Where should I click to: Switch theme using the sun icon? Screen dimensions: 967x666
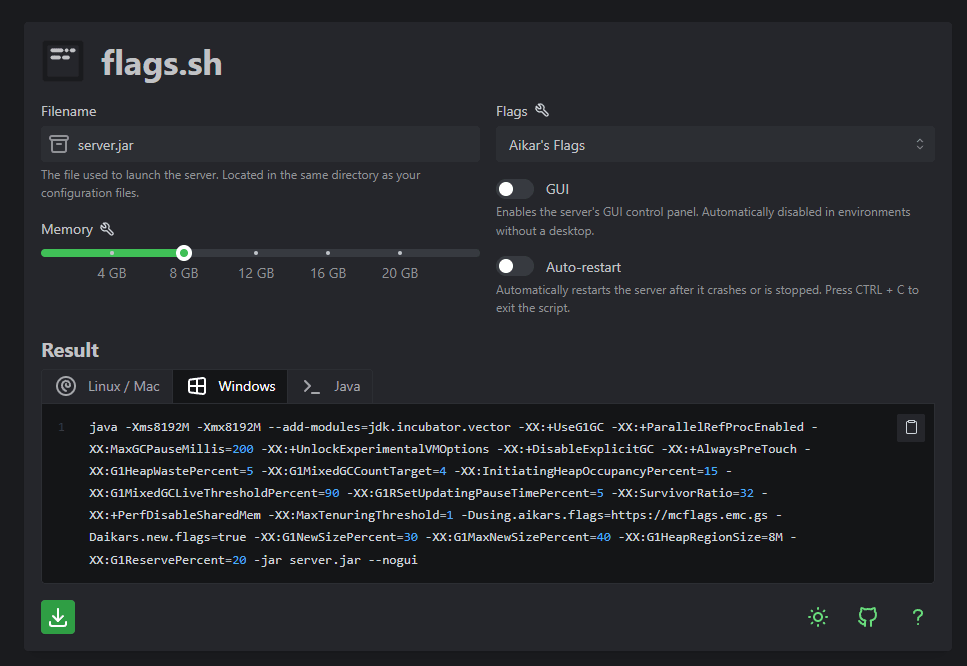pos(818,617)
